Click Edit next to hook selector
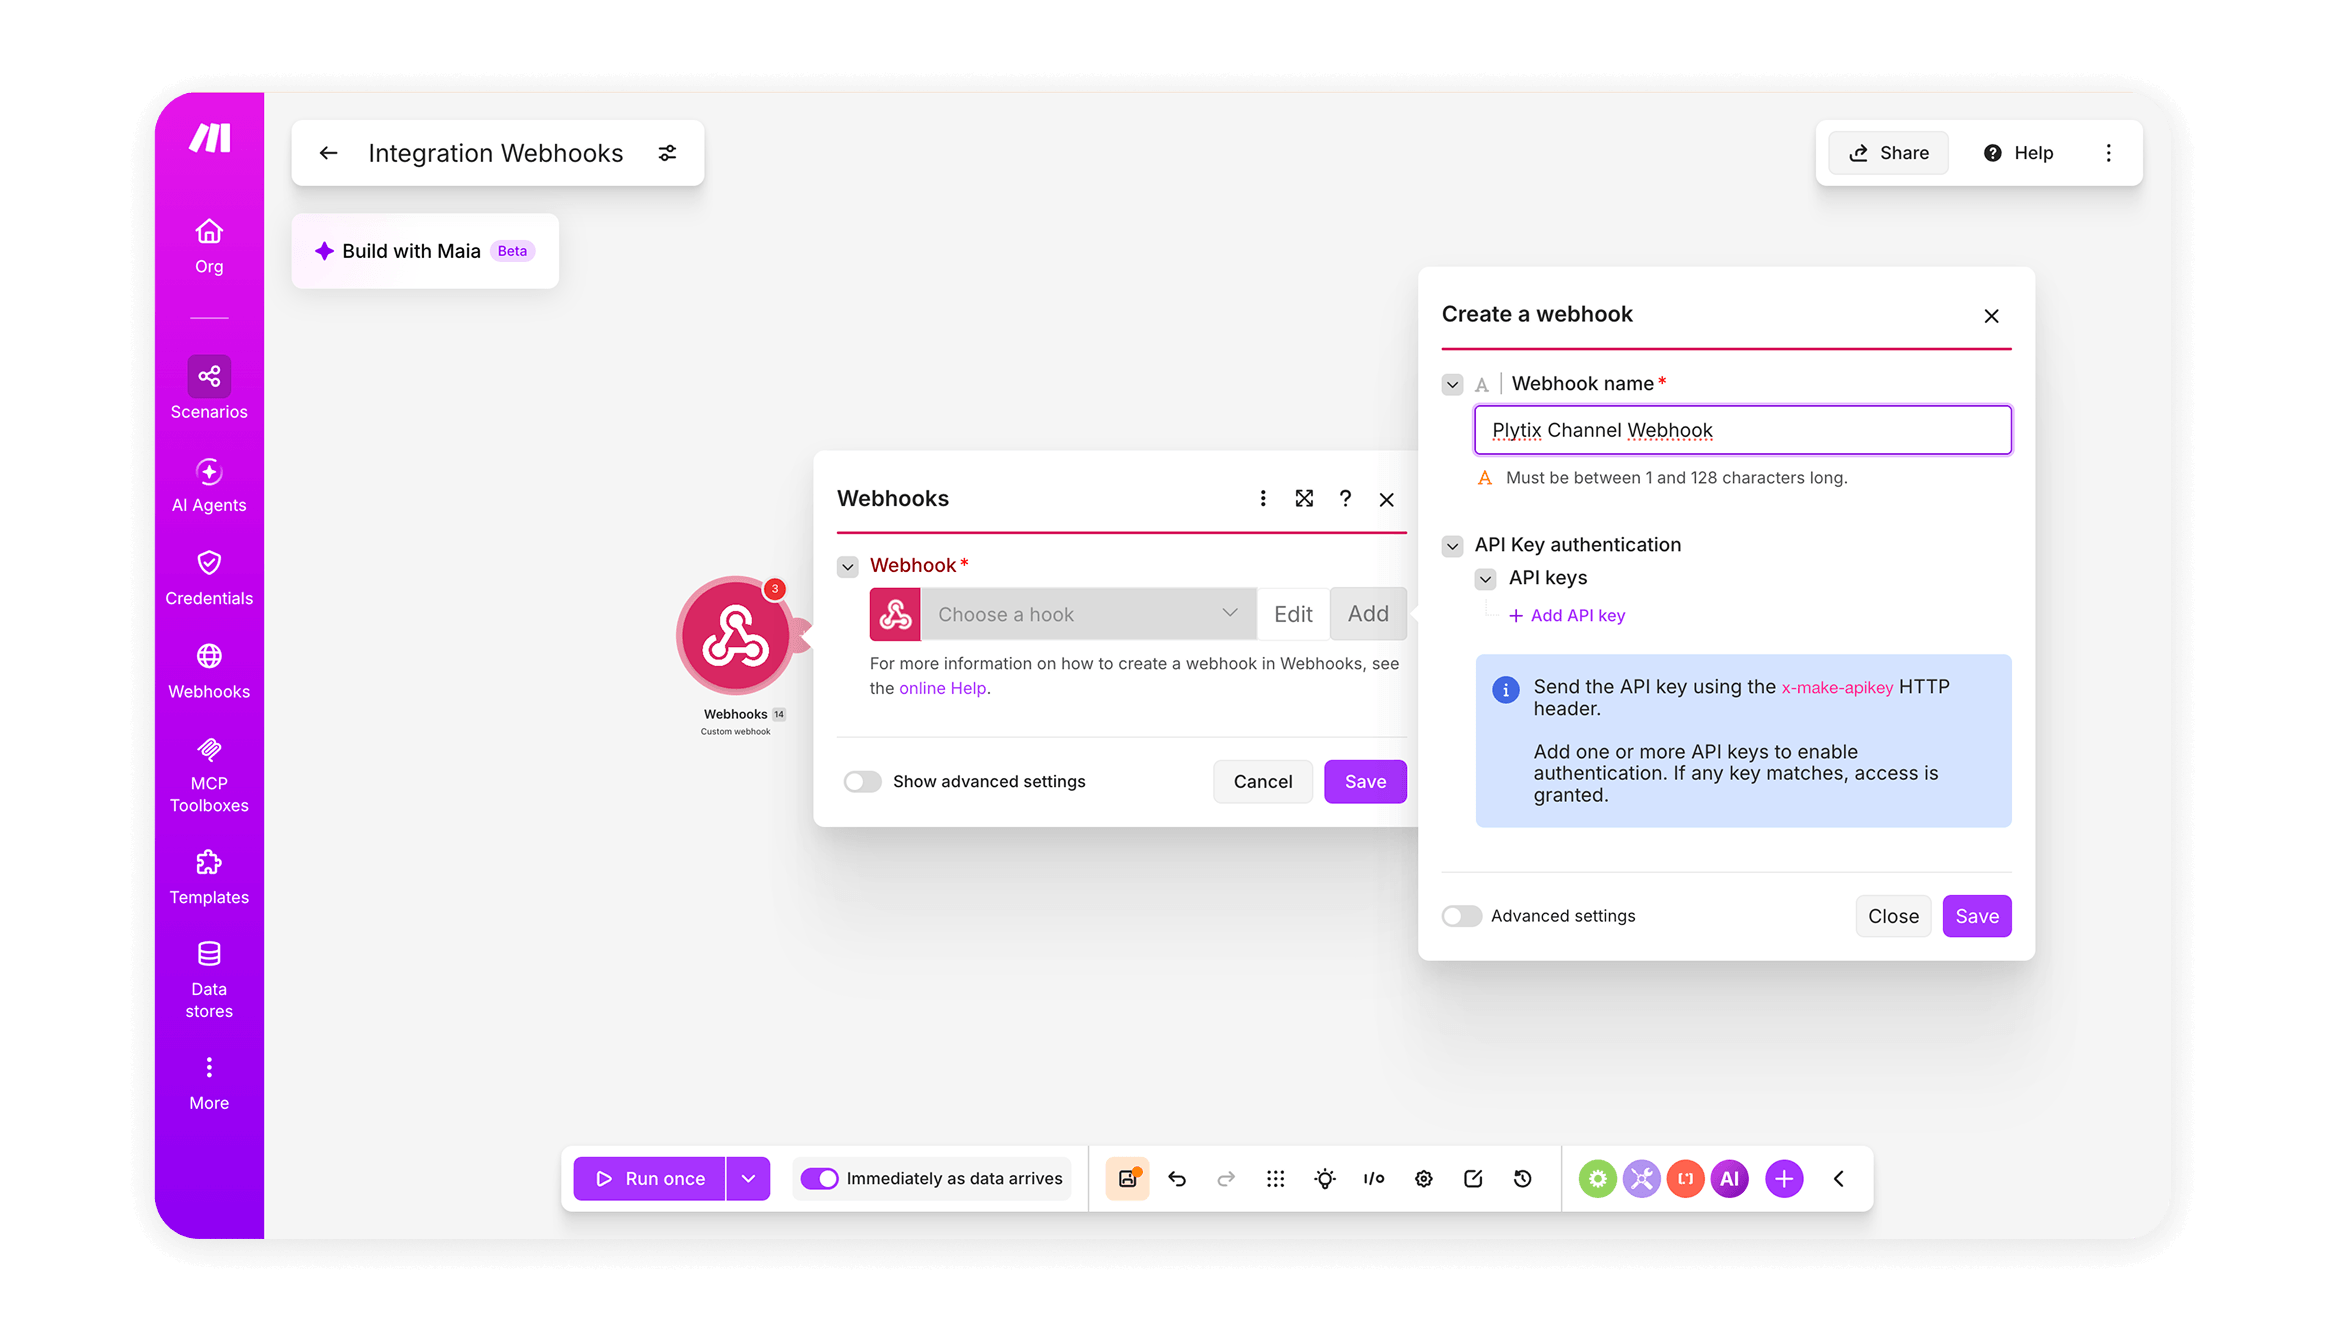The height and width of the screenshot is (1329, 2325). point(1293,614)
